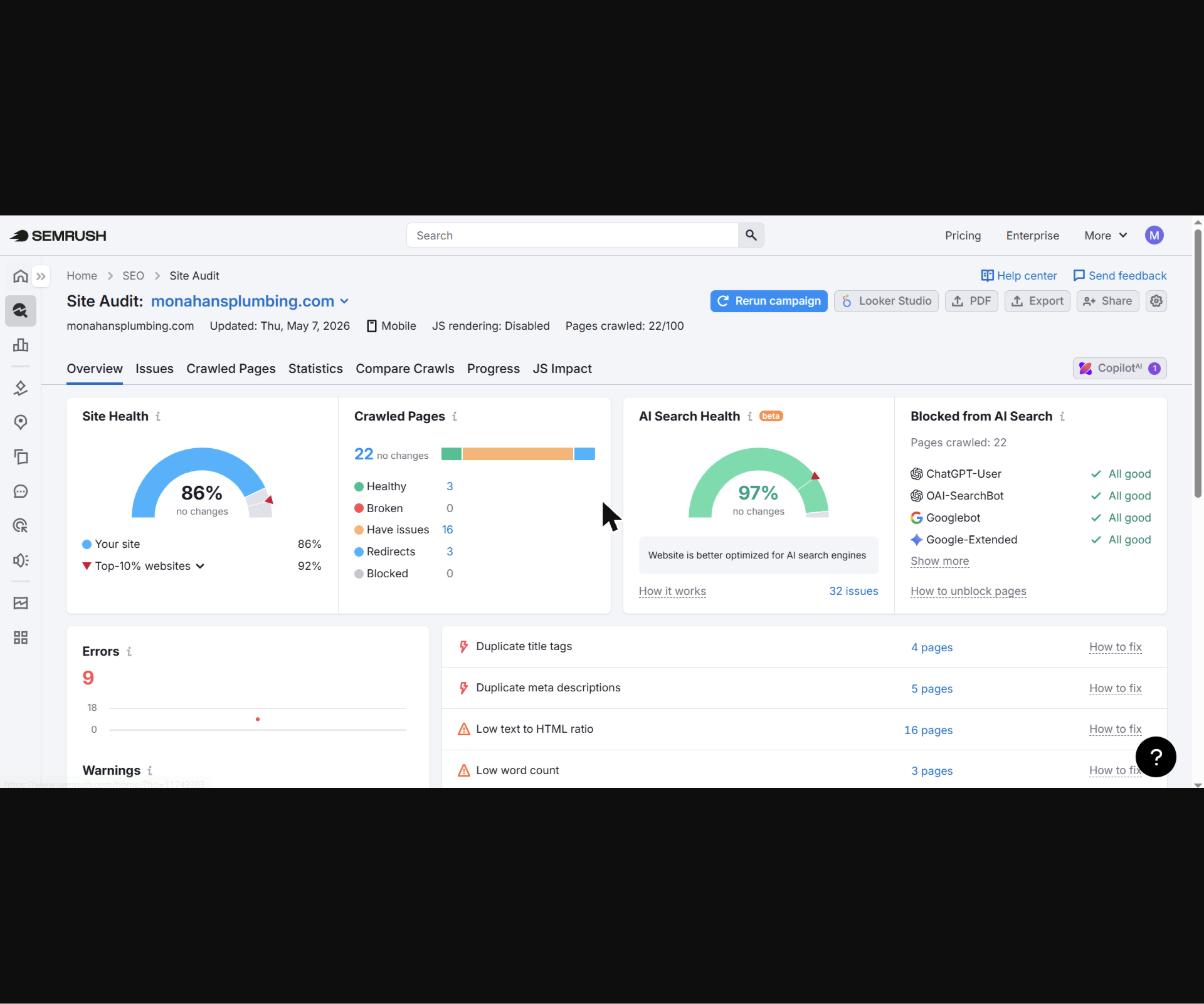
Task: Open the Copilot AI button
Action: [1119, 368]
